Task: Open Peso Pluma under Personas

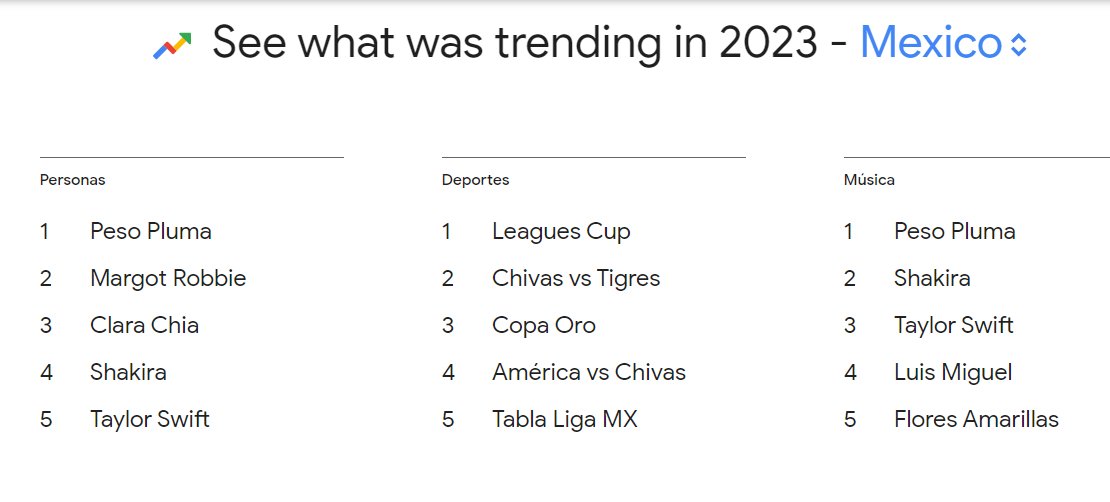Action: coord(151,231)
